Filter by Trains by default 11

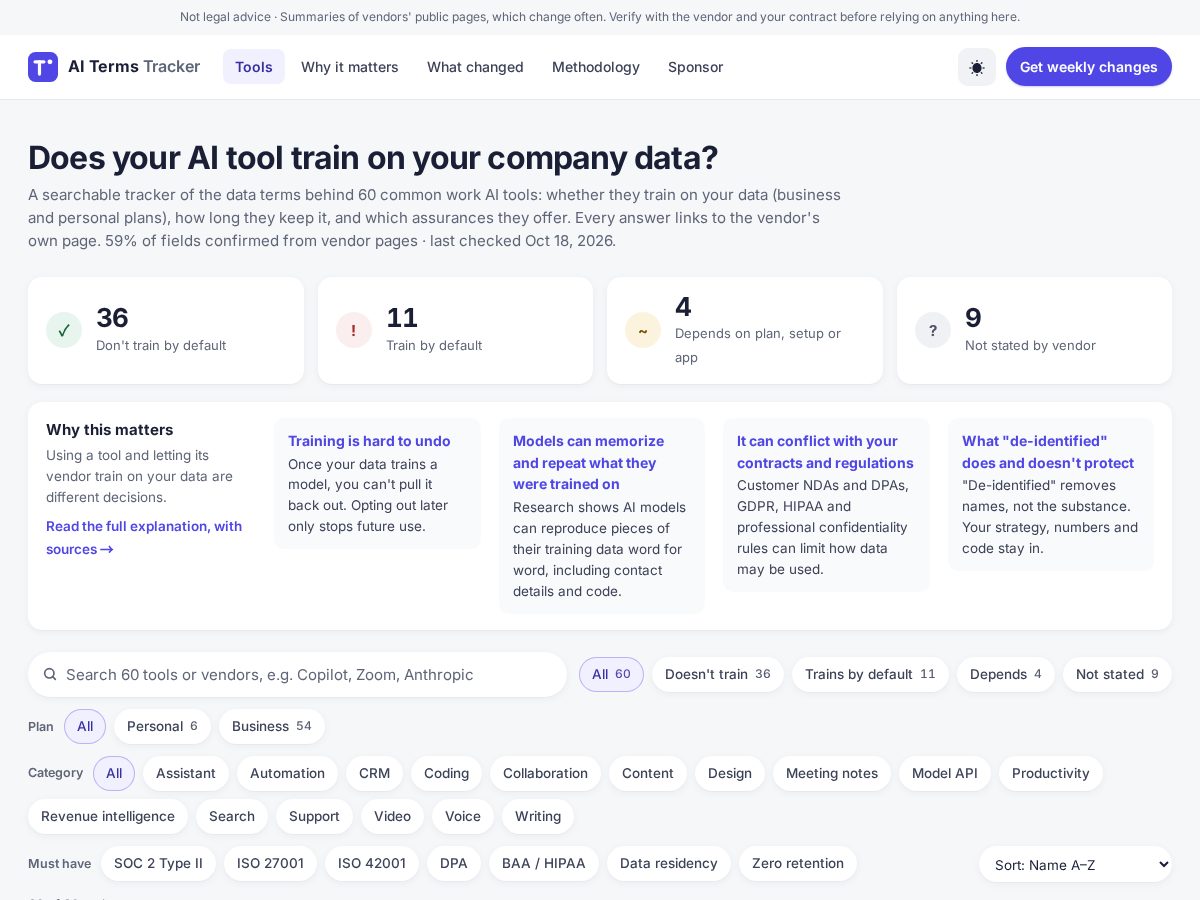[870, 674]
